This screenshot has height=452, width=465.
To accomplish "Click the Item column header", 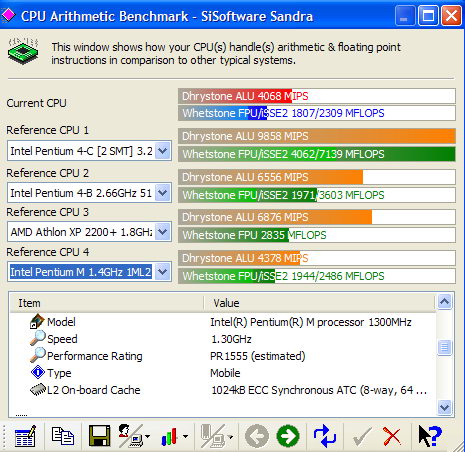I will (x=106, y=303).
